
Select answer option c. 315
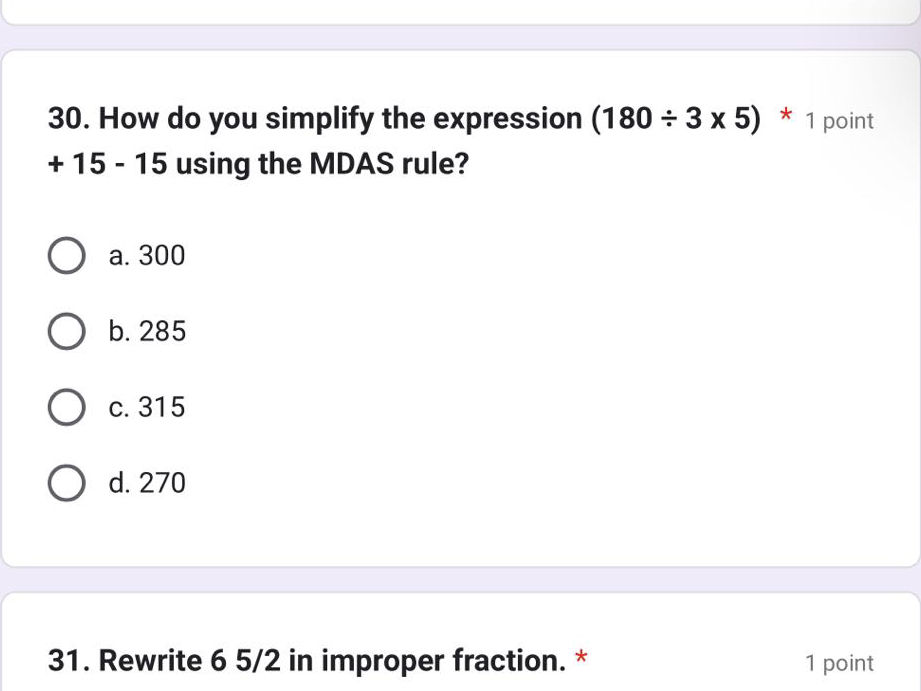tap(66, 407)
